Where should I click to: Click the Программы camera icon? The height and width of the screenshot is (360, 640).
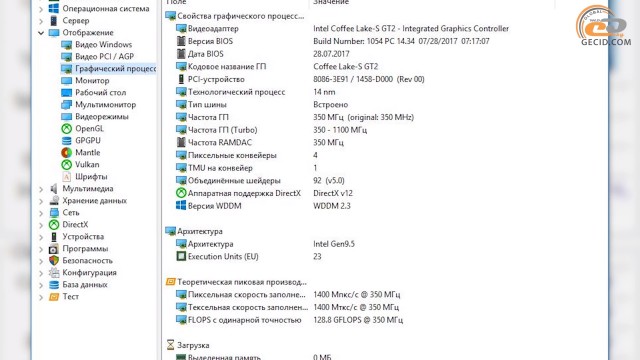[54, 249]
